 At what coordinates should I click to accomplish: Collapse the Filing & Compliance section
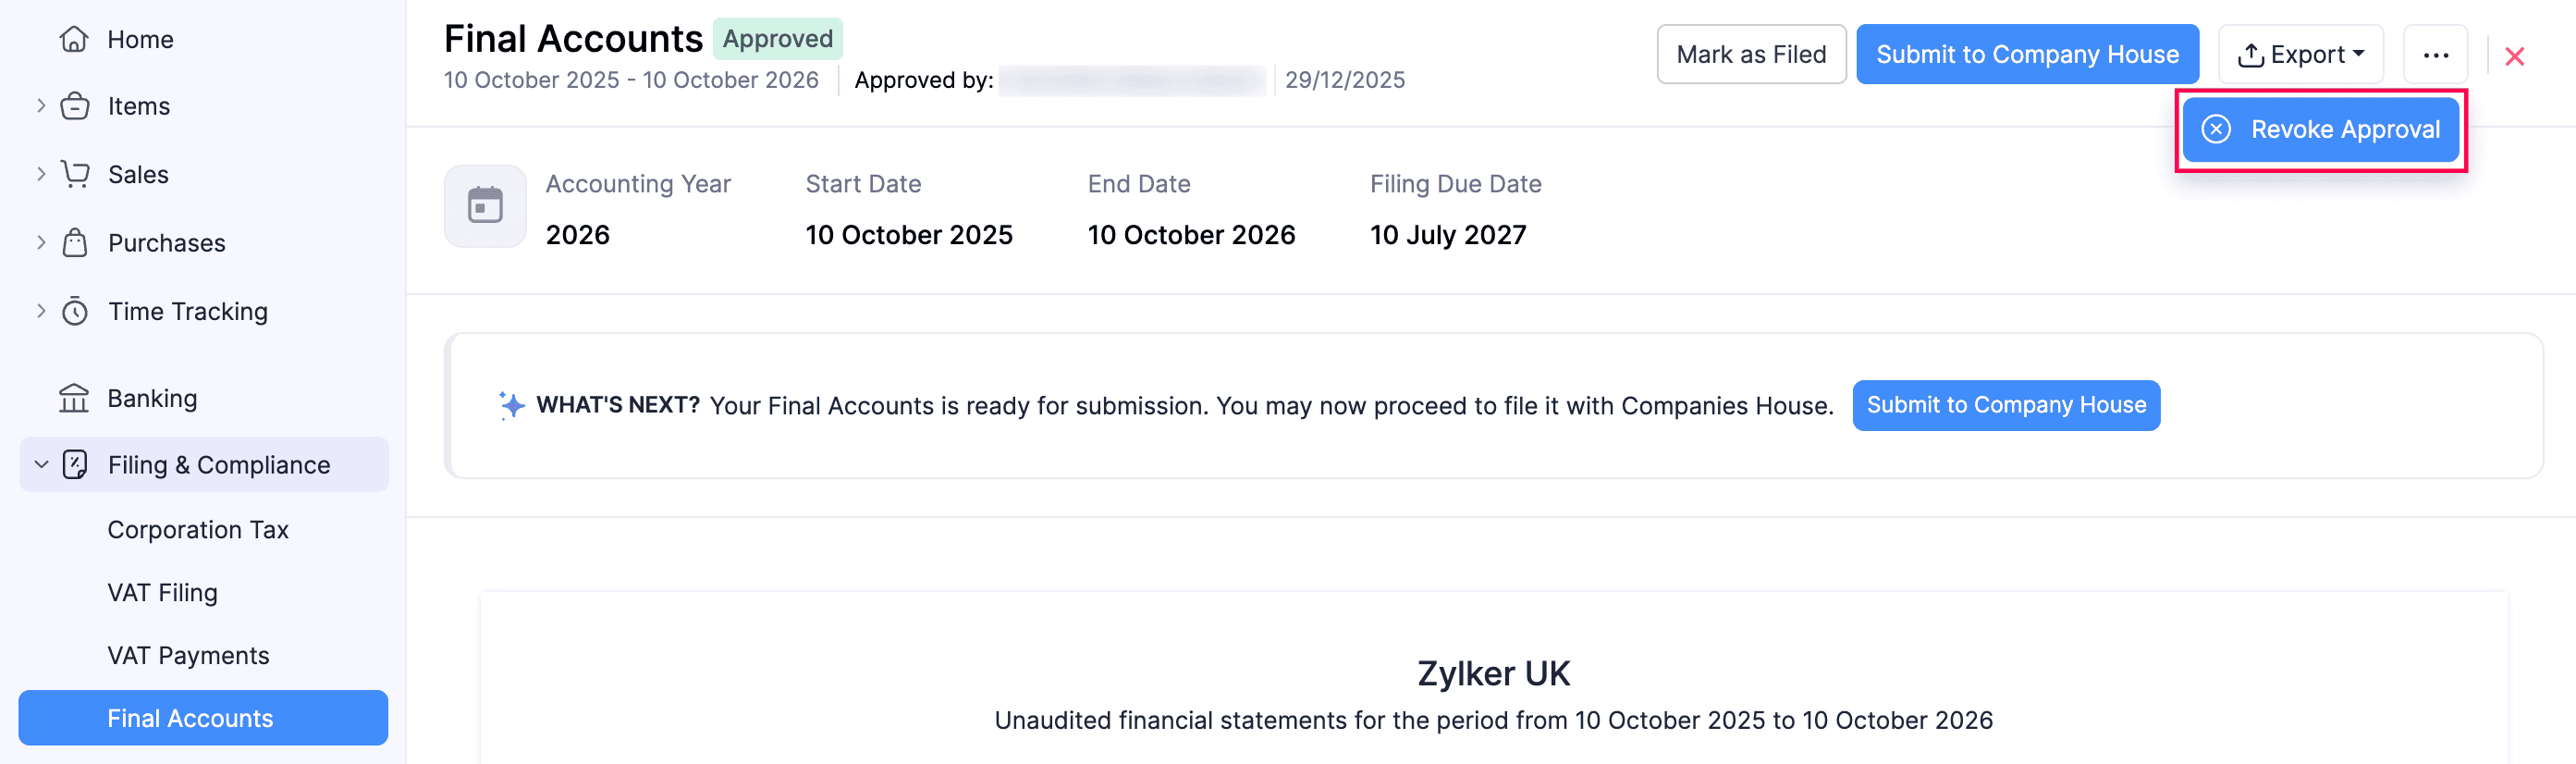pyautogui.click(x=41, y=465)
